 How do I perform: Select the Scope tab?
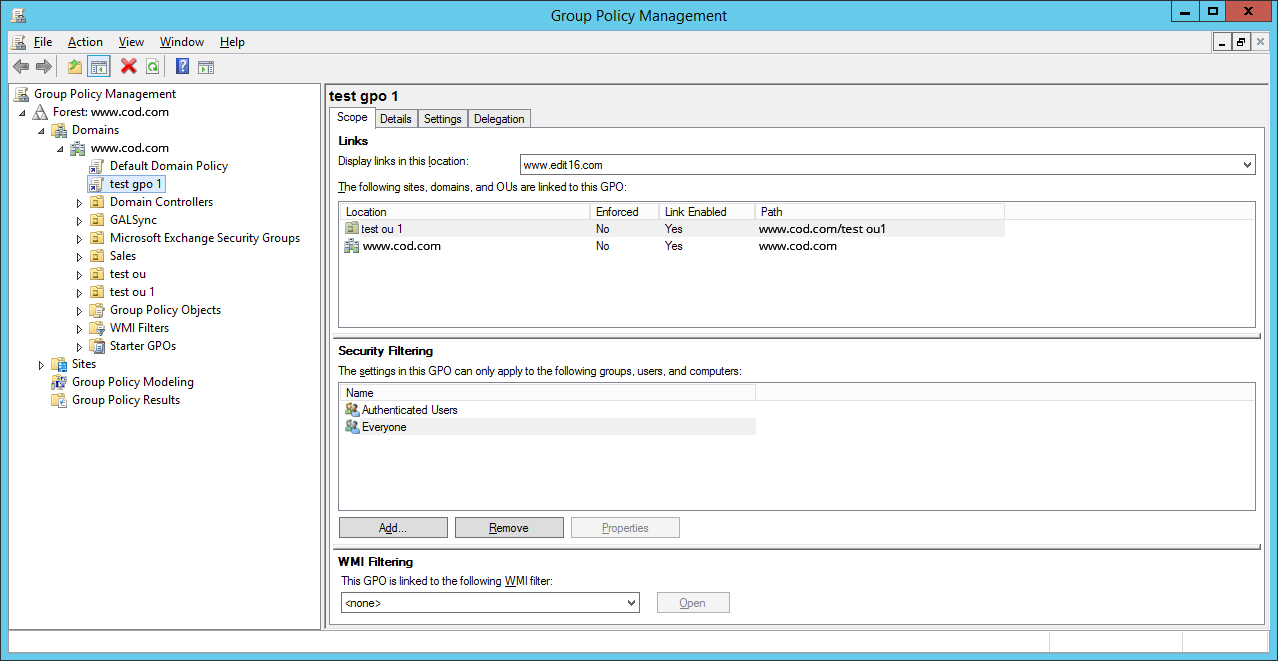coord(352,117)
